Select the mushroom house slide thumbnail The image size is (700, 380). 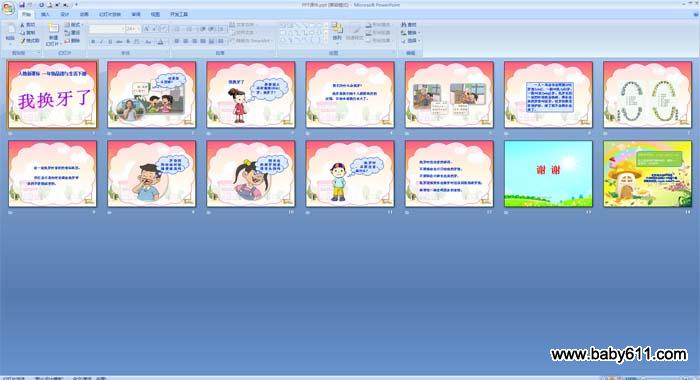(647, 174)
